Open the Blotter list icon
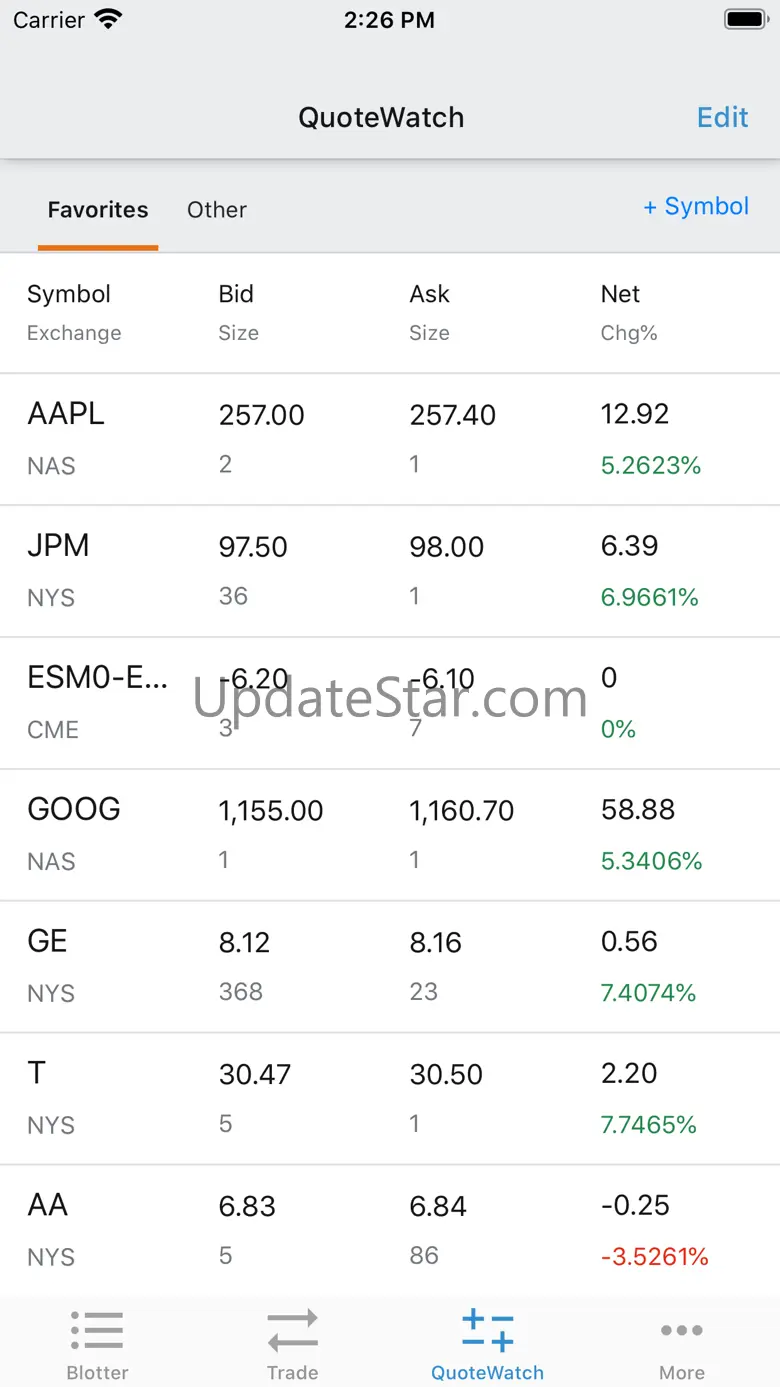The image size is (780, 1387). [97, 1331]
